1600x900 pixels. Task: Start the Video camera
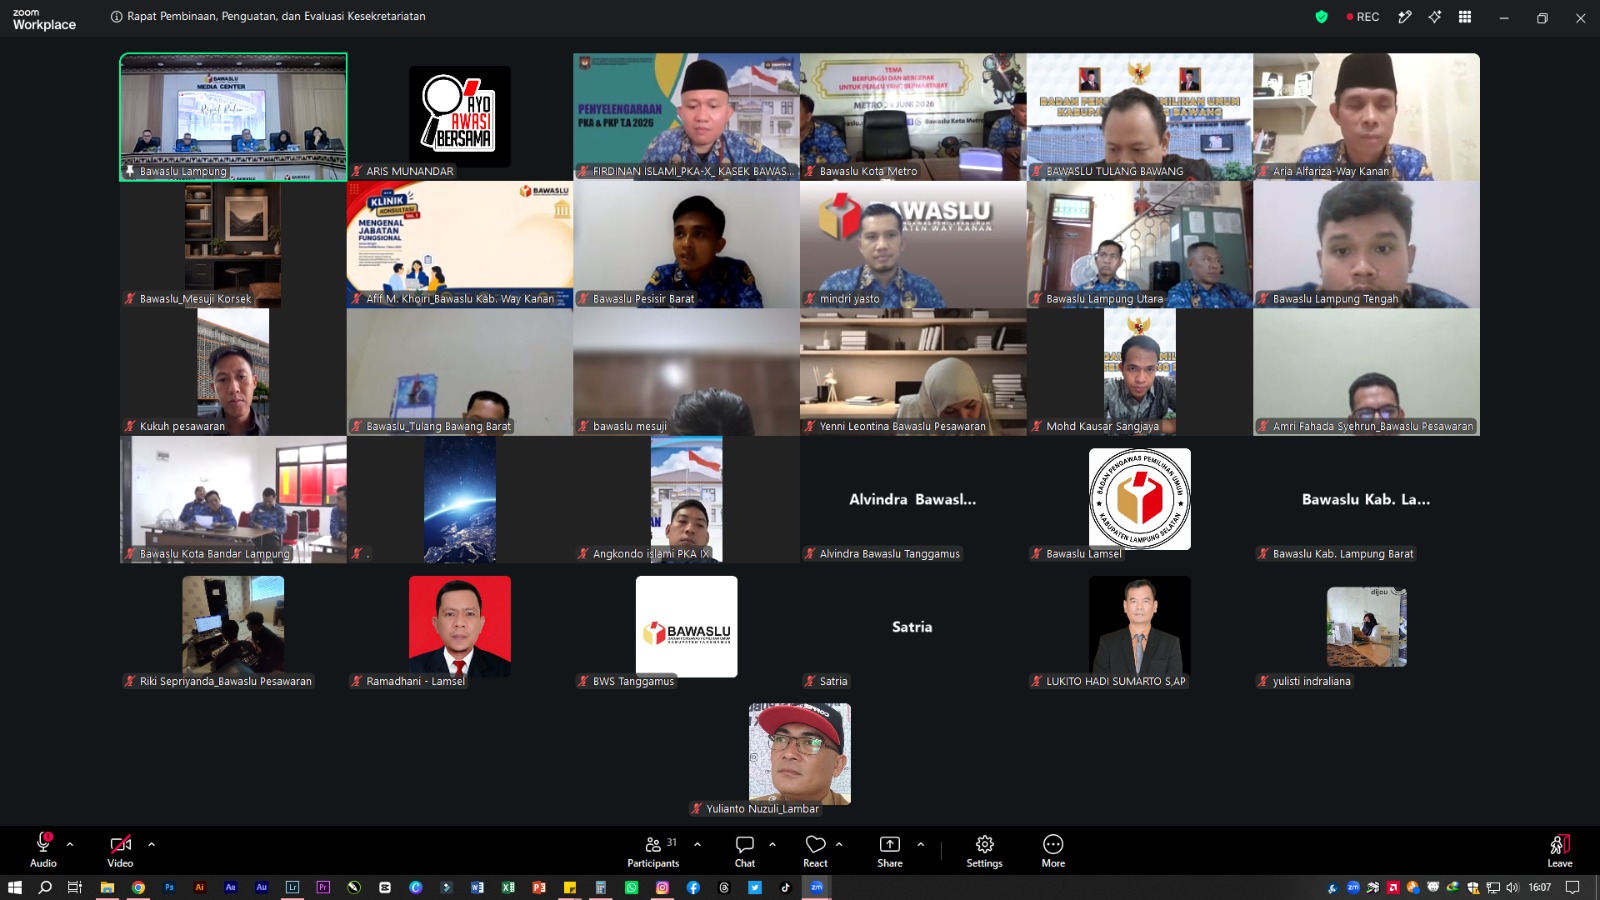tap(120, 850)
